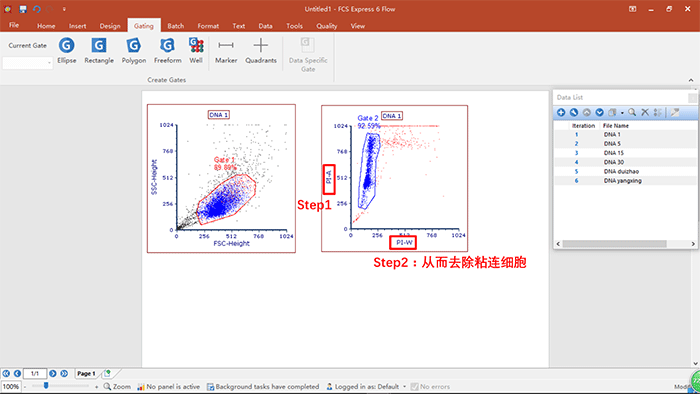
Task: Pick the Freeform gate tool
Action: coord(167,51)
